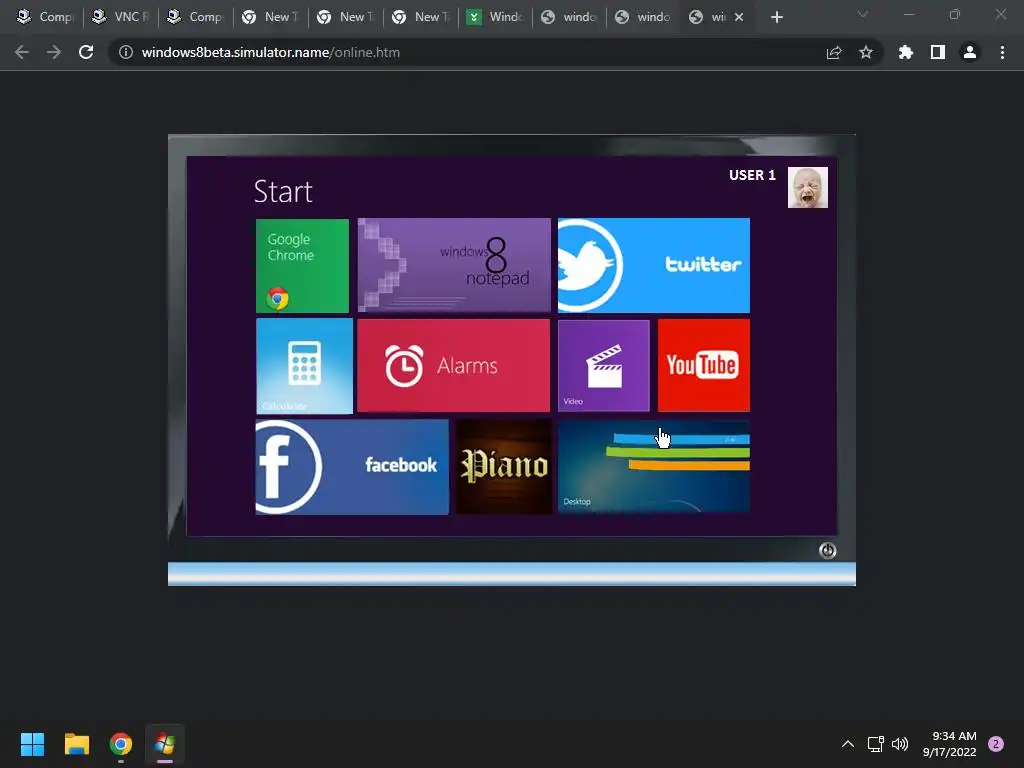1024x768 pixels.
Task: Open the Google Chrome tile
Action: (x=302, y=266)
